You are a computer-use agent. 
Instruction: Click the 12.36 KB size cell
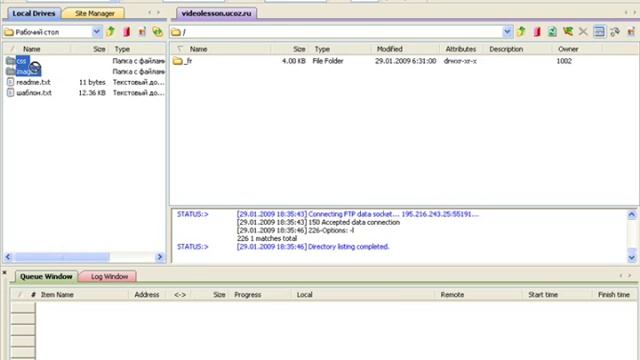pyautogui.click(x=92, y=93)
